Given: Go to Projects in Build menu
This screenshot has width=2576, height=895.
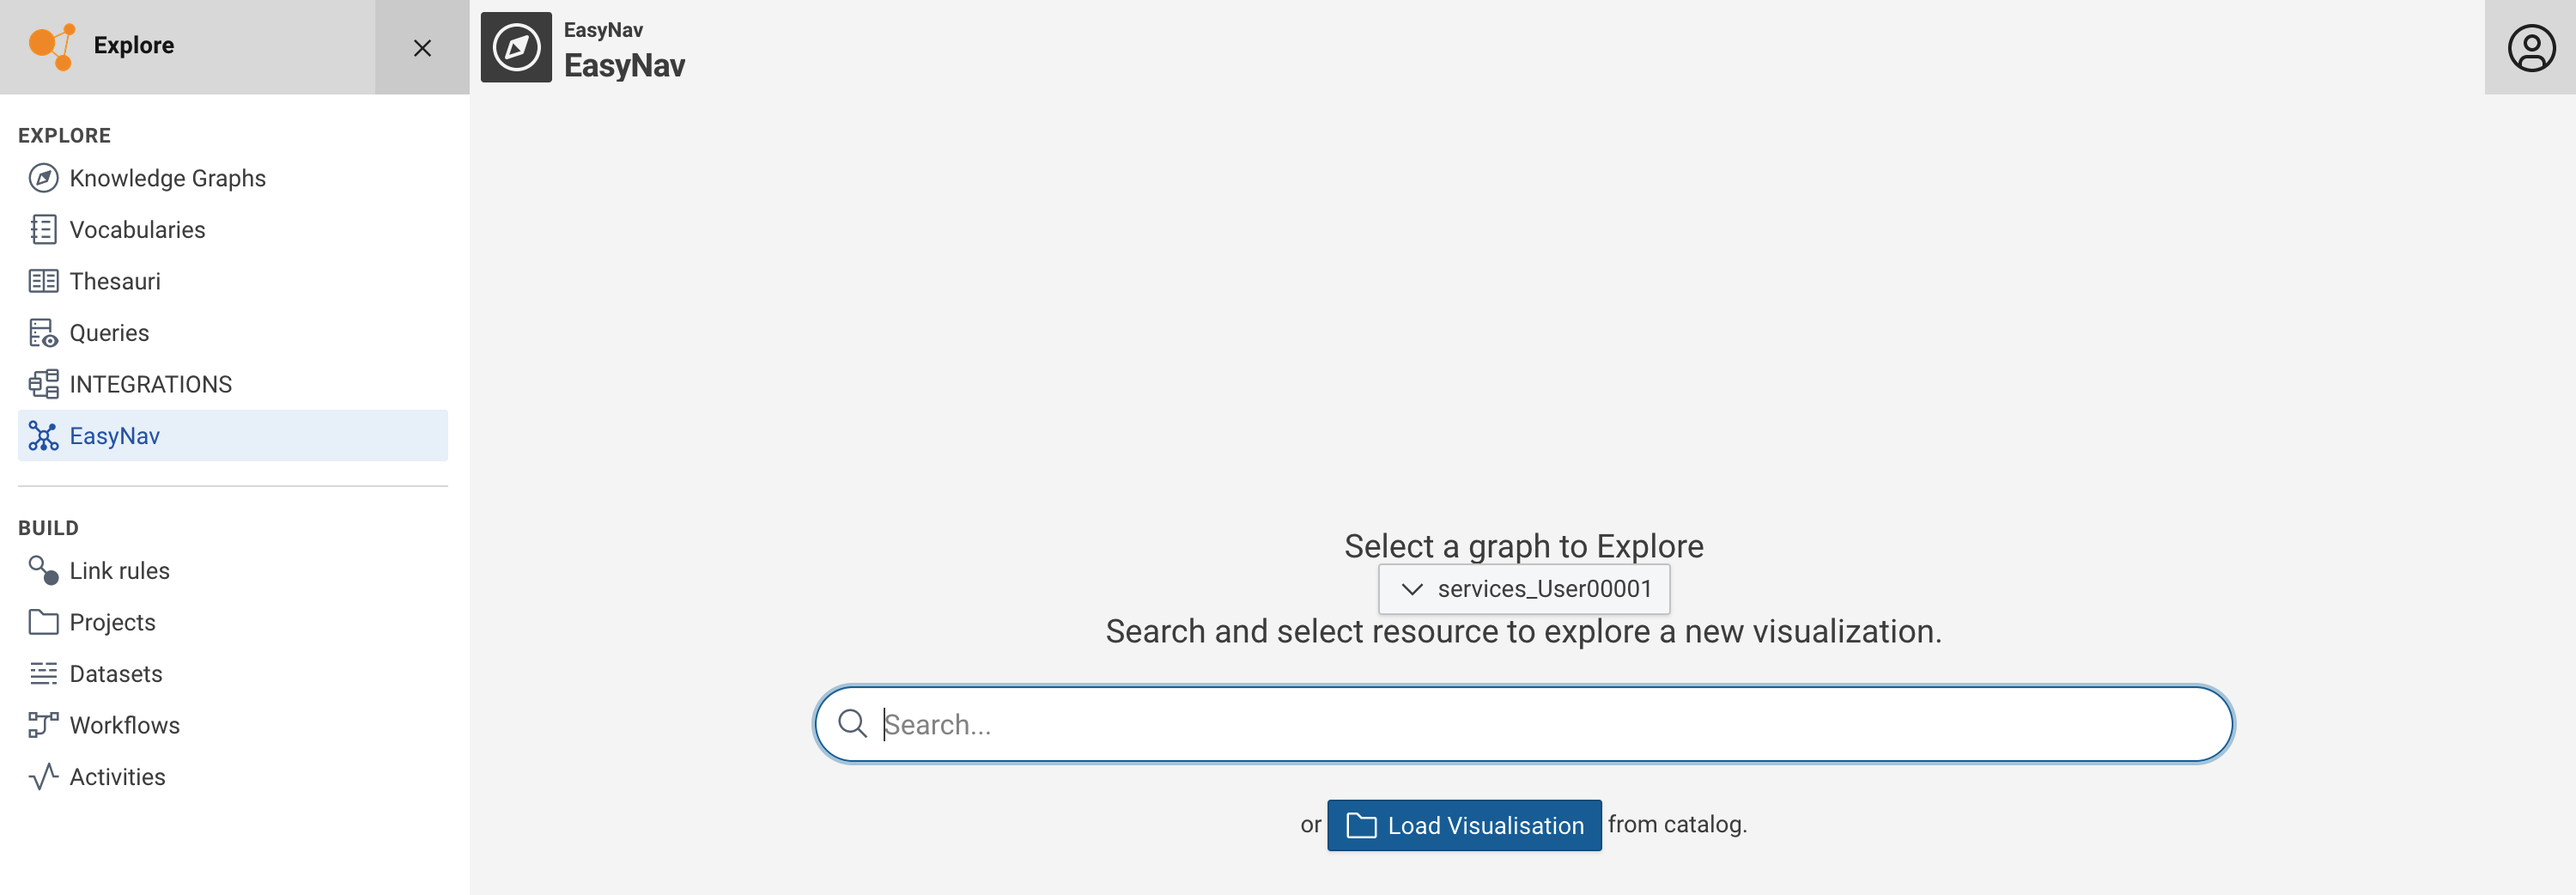Looking at the screenshot, I should pyautogui.click(x=112, y=622).
